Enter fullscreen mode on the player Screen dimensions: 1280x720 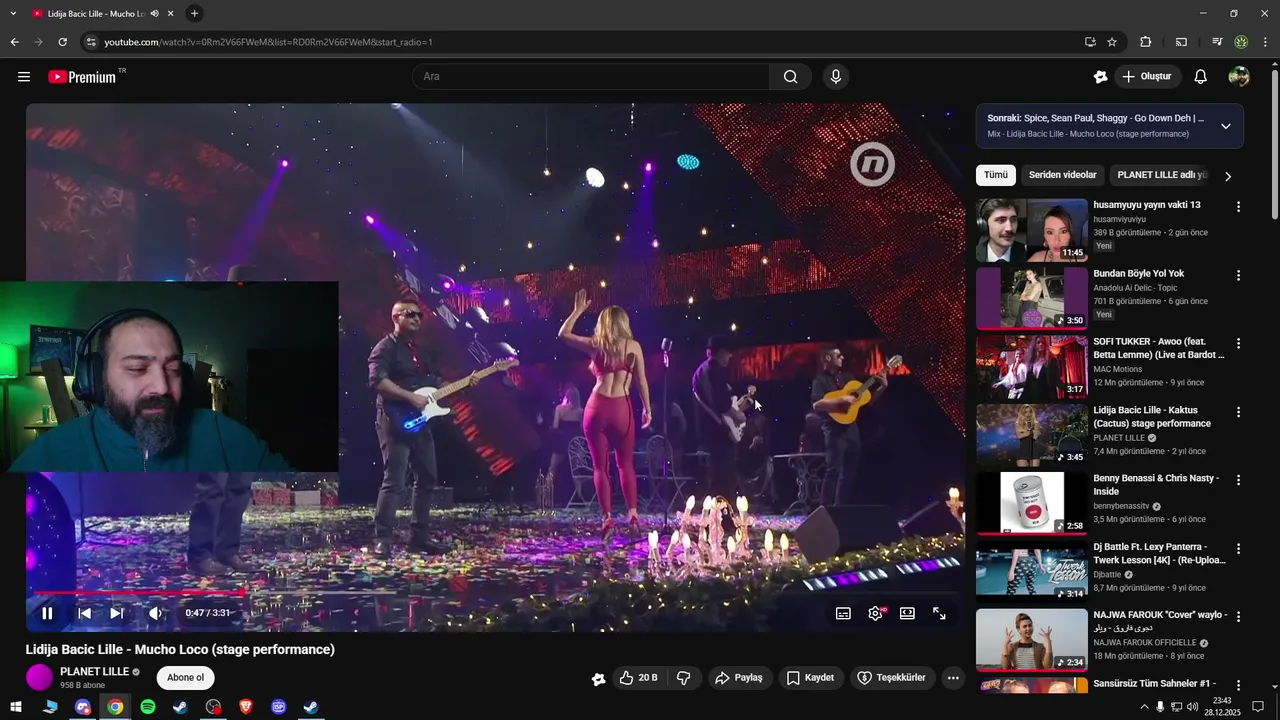point(939,613)
